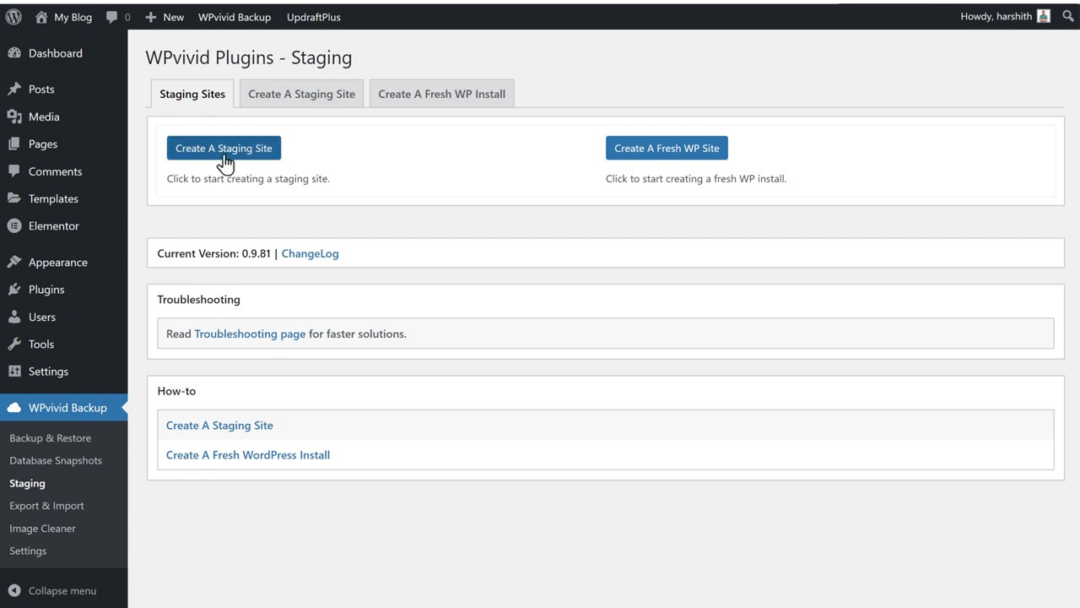This screenshot has height=608, width=1080.
Task: Switch to the Create A Fresh WP Install tab
Action: click(x=441, y=93)
